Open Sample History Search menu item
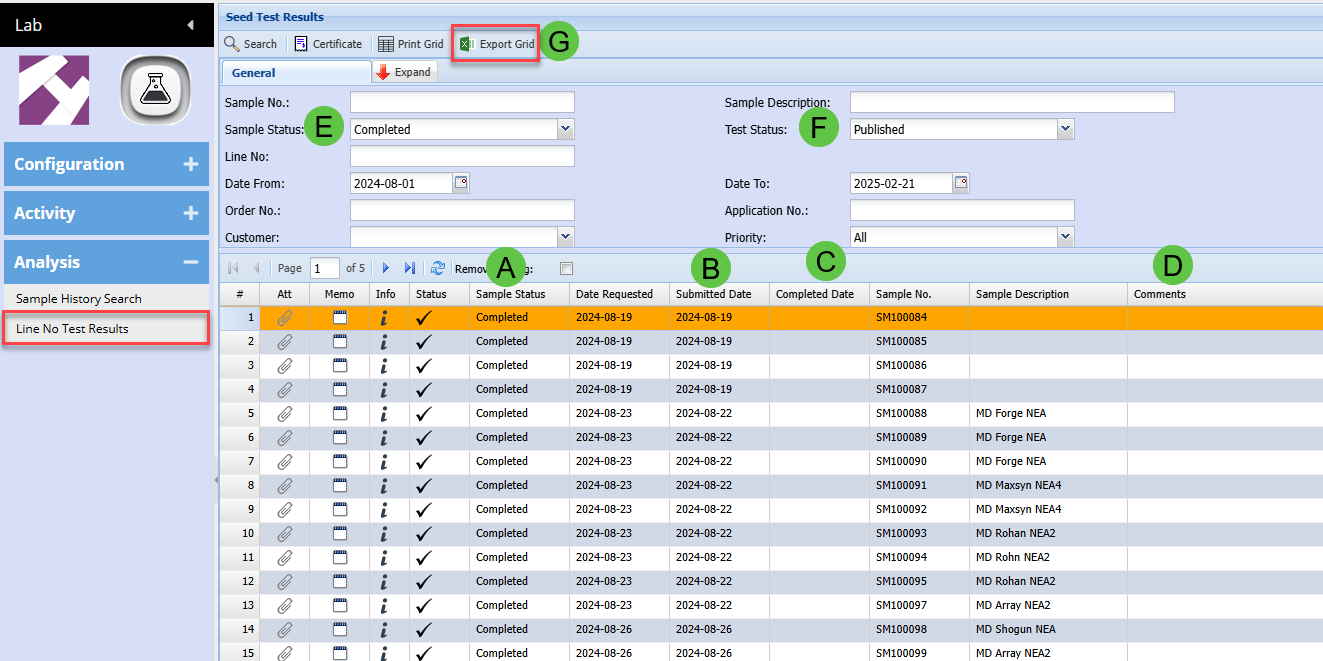Viewport: 1323px width, 661px height. coord(79,299)
